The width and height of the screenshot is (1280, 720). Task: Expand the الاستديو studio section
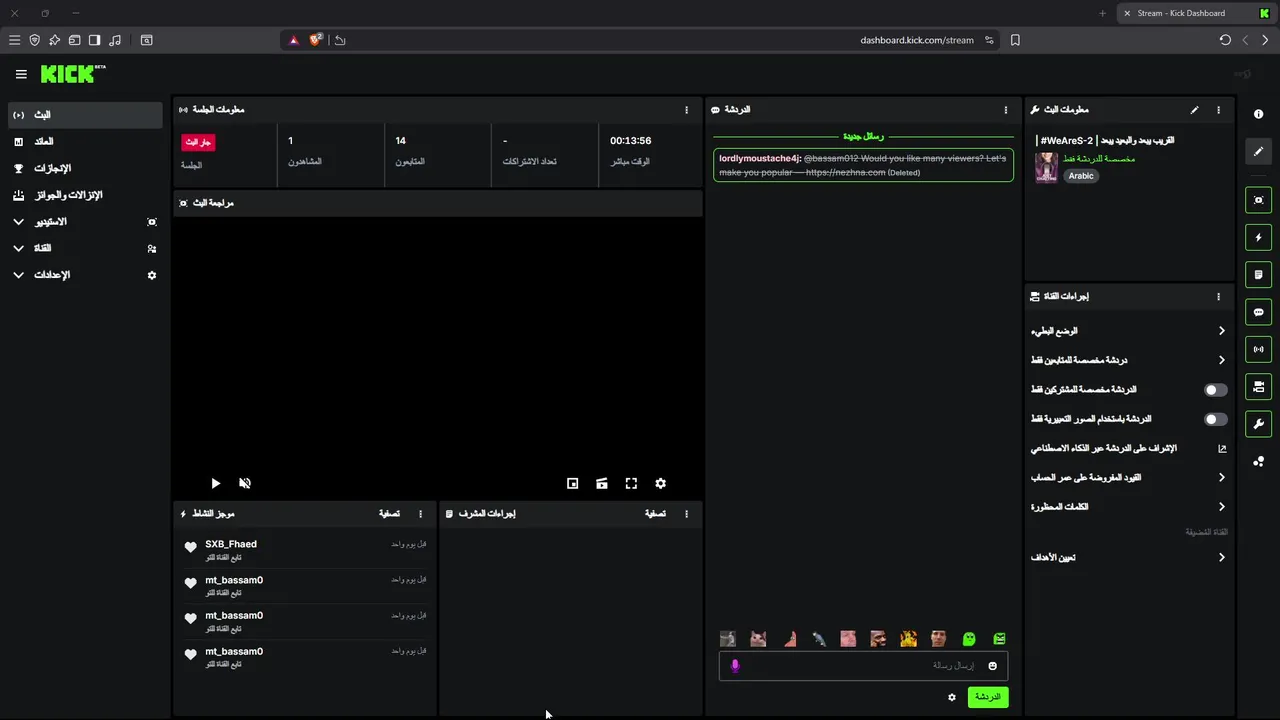(x=85, y=221)
